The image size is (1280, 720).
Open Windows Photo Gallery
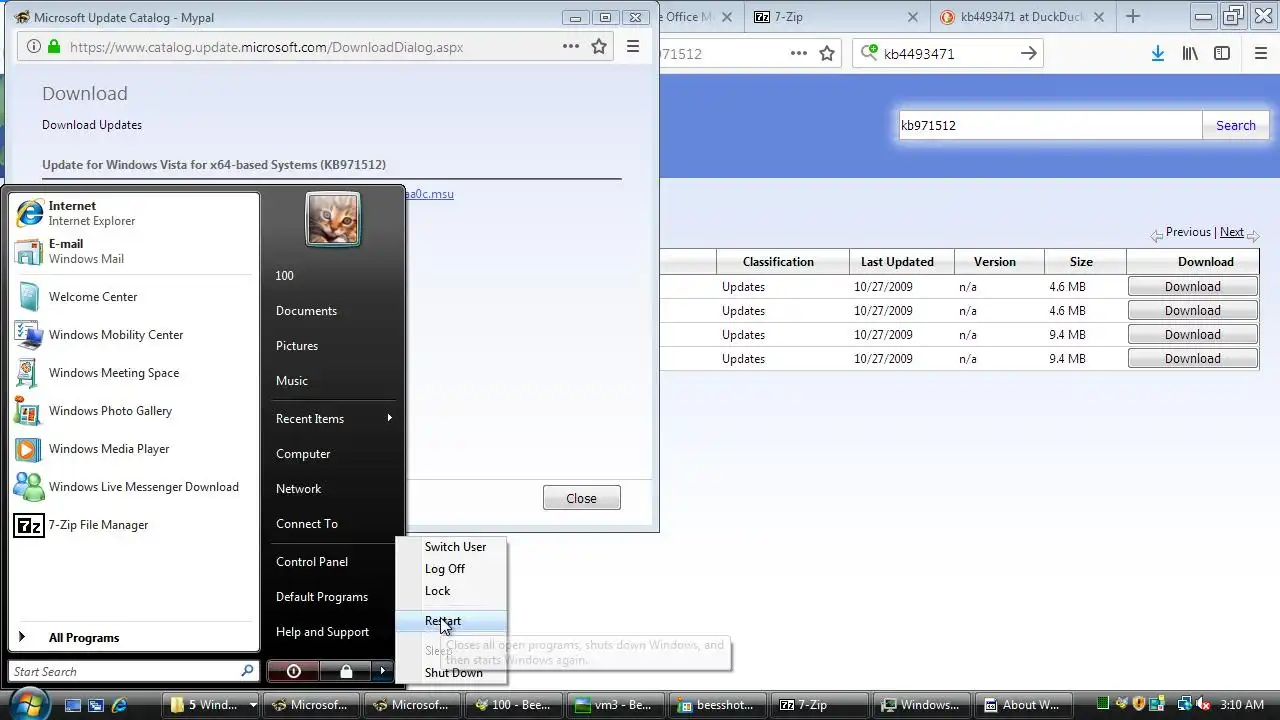[133, 411]
